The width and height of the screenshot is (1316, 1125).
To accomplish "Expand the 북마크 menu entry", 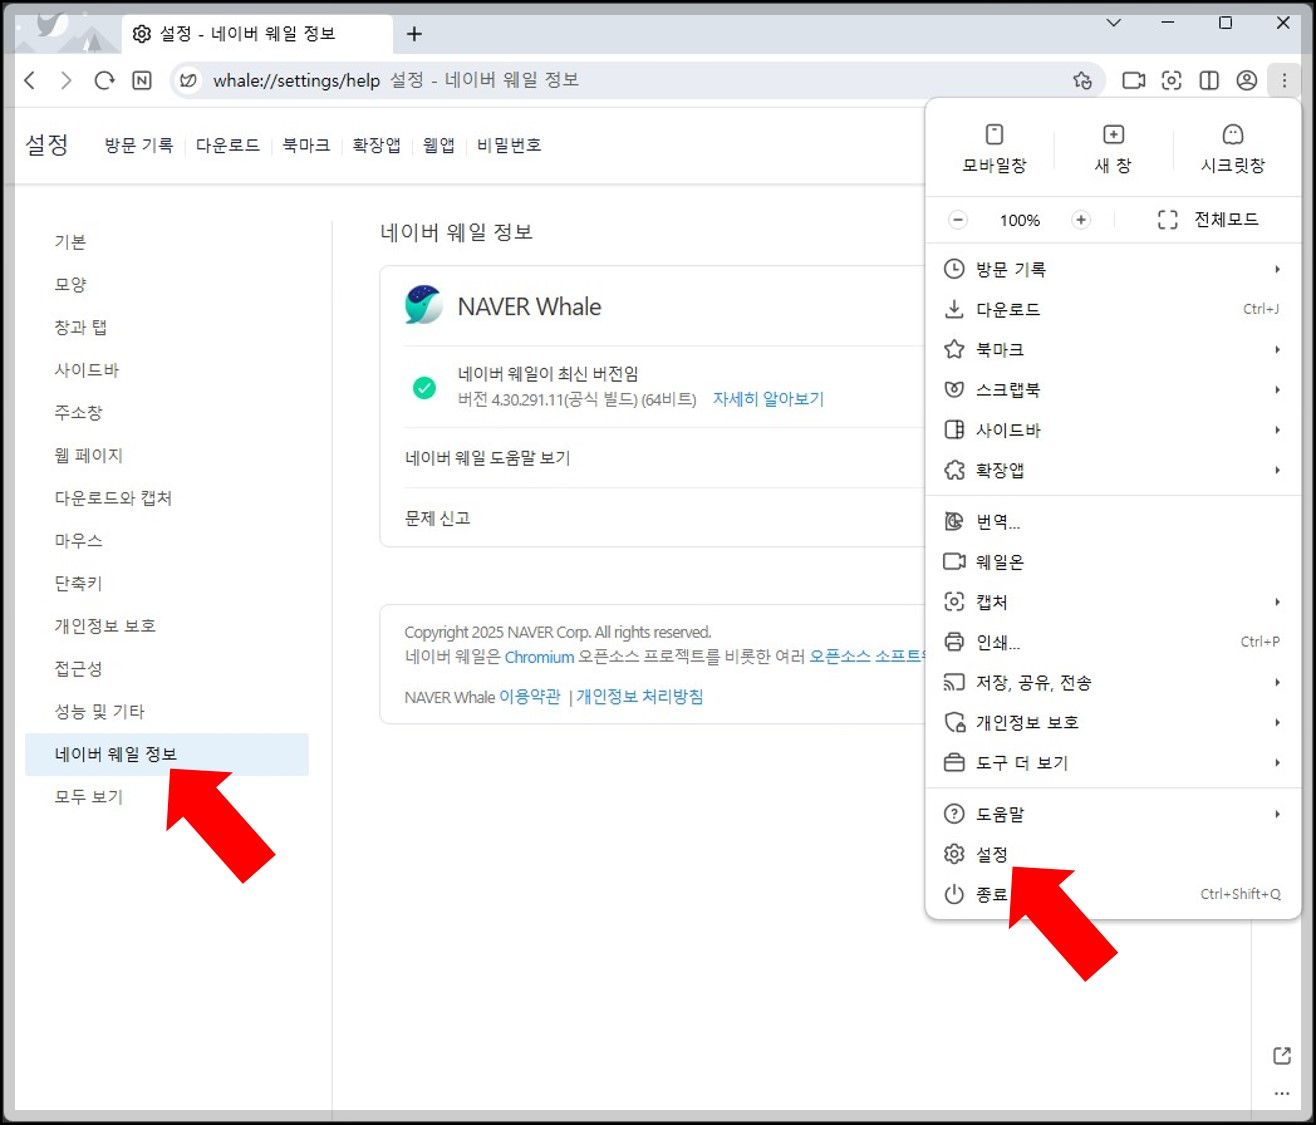I will pos(1113,349).
